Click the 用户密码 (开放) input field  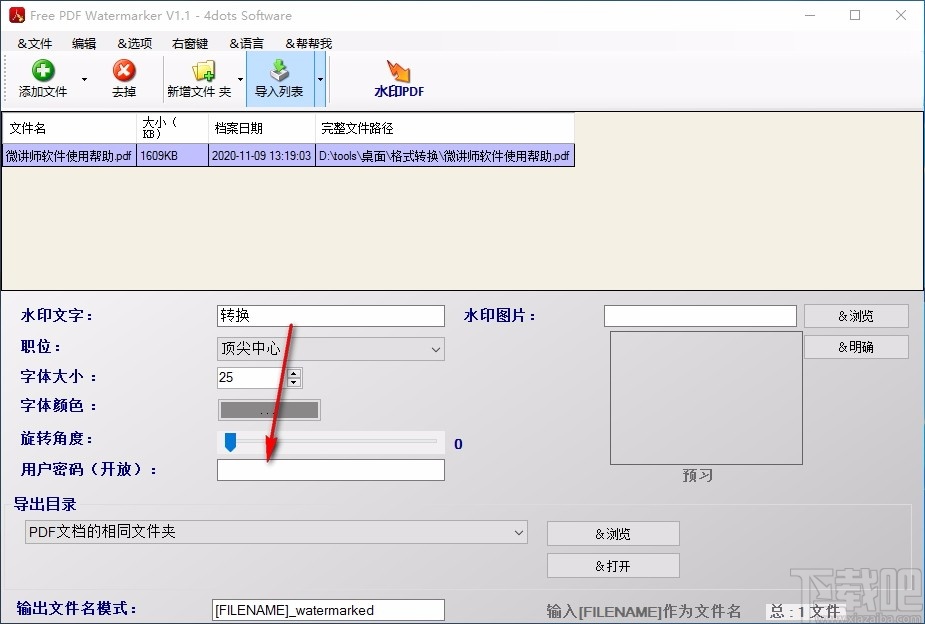tap(331, 470)
